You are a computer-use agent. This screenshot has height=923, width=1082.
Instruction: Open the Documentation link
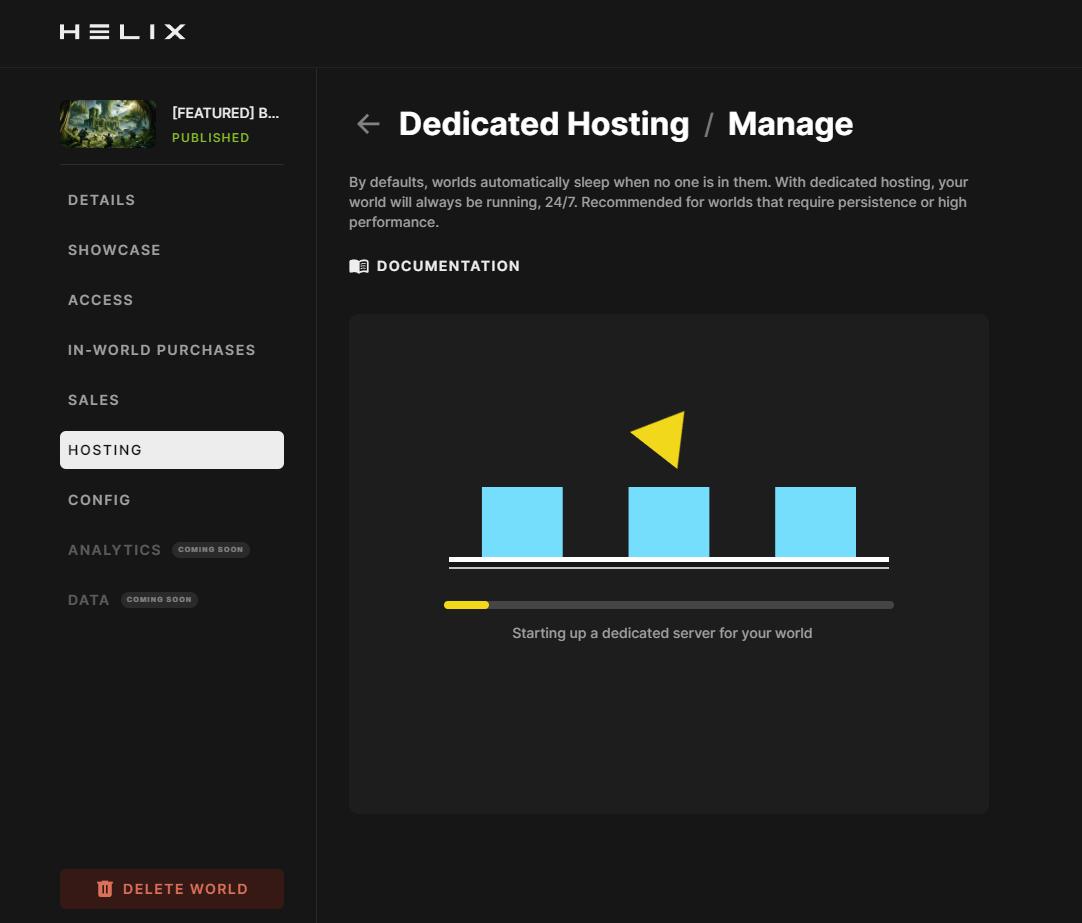point(448,266)
